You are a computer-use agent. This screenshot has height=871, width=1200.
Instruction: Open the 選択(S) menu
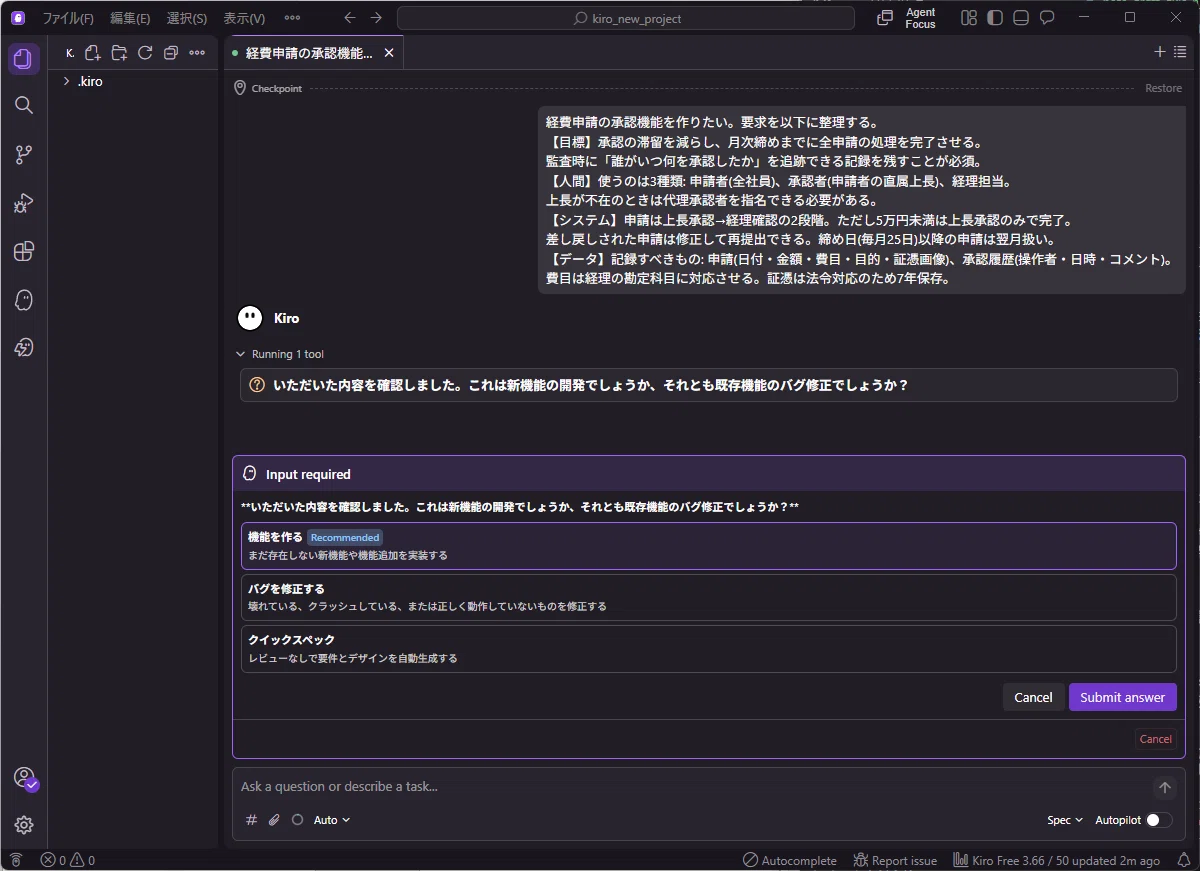click(186, 18)
